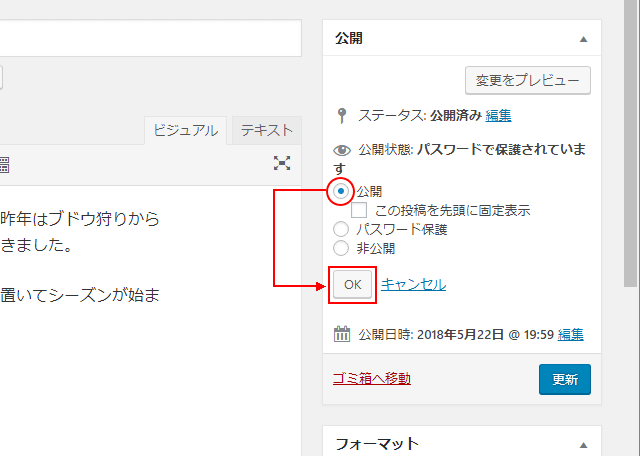Viewport: 640px width, 456px height.
Task: Click the visibility eye icon
Action: pos(342,150)
